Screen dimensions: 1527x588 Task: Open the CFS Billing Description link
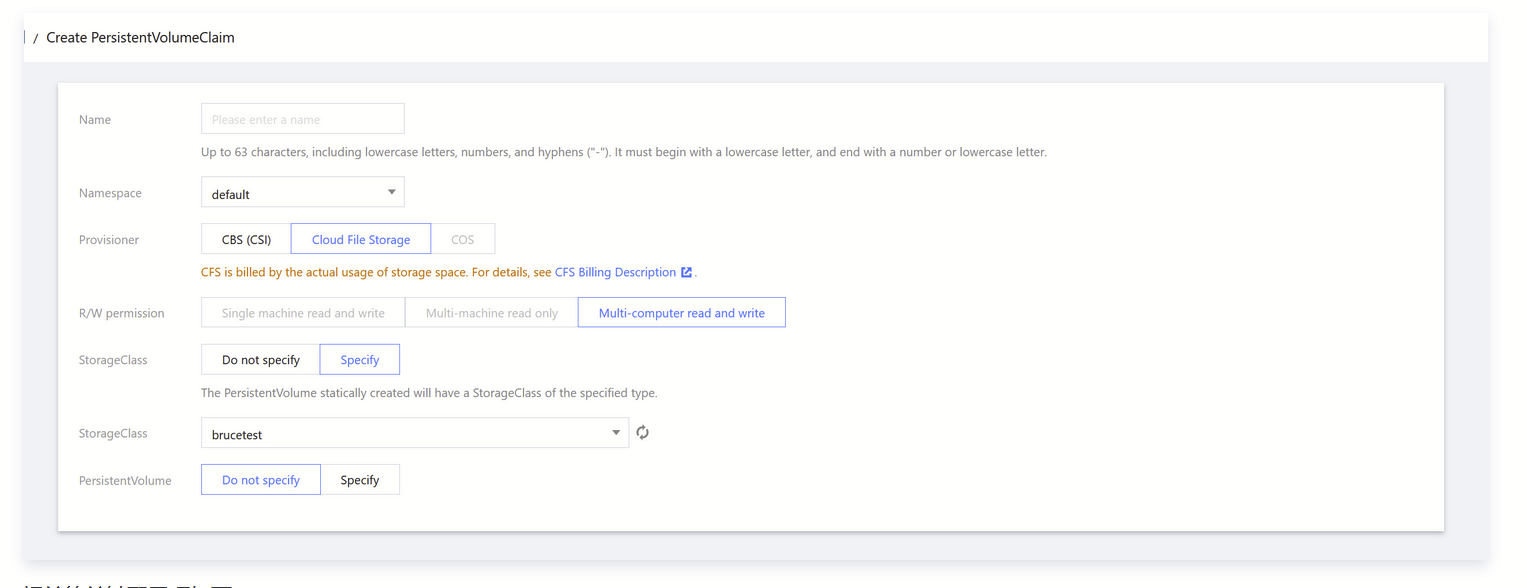click(615, 272)
